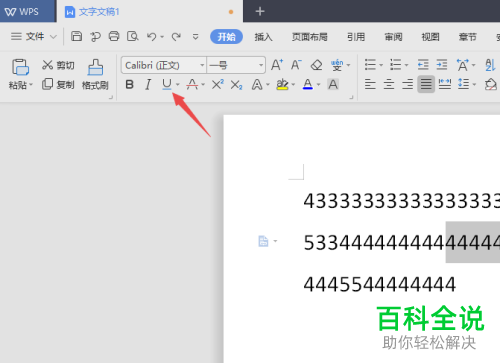
Task: Click the first line starting with 4333
Action: point(402,201)
